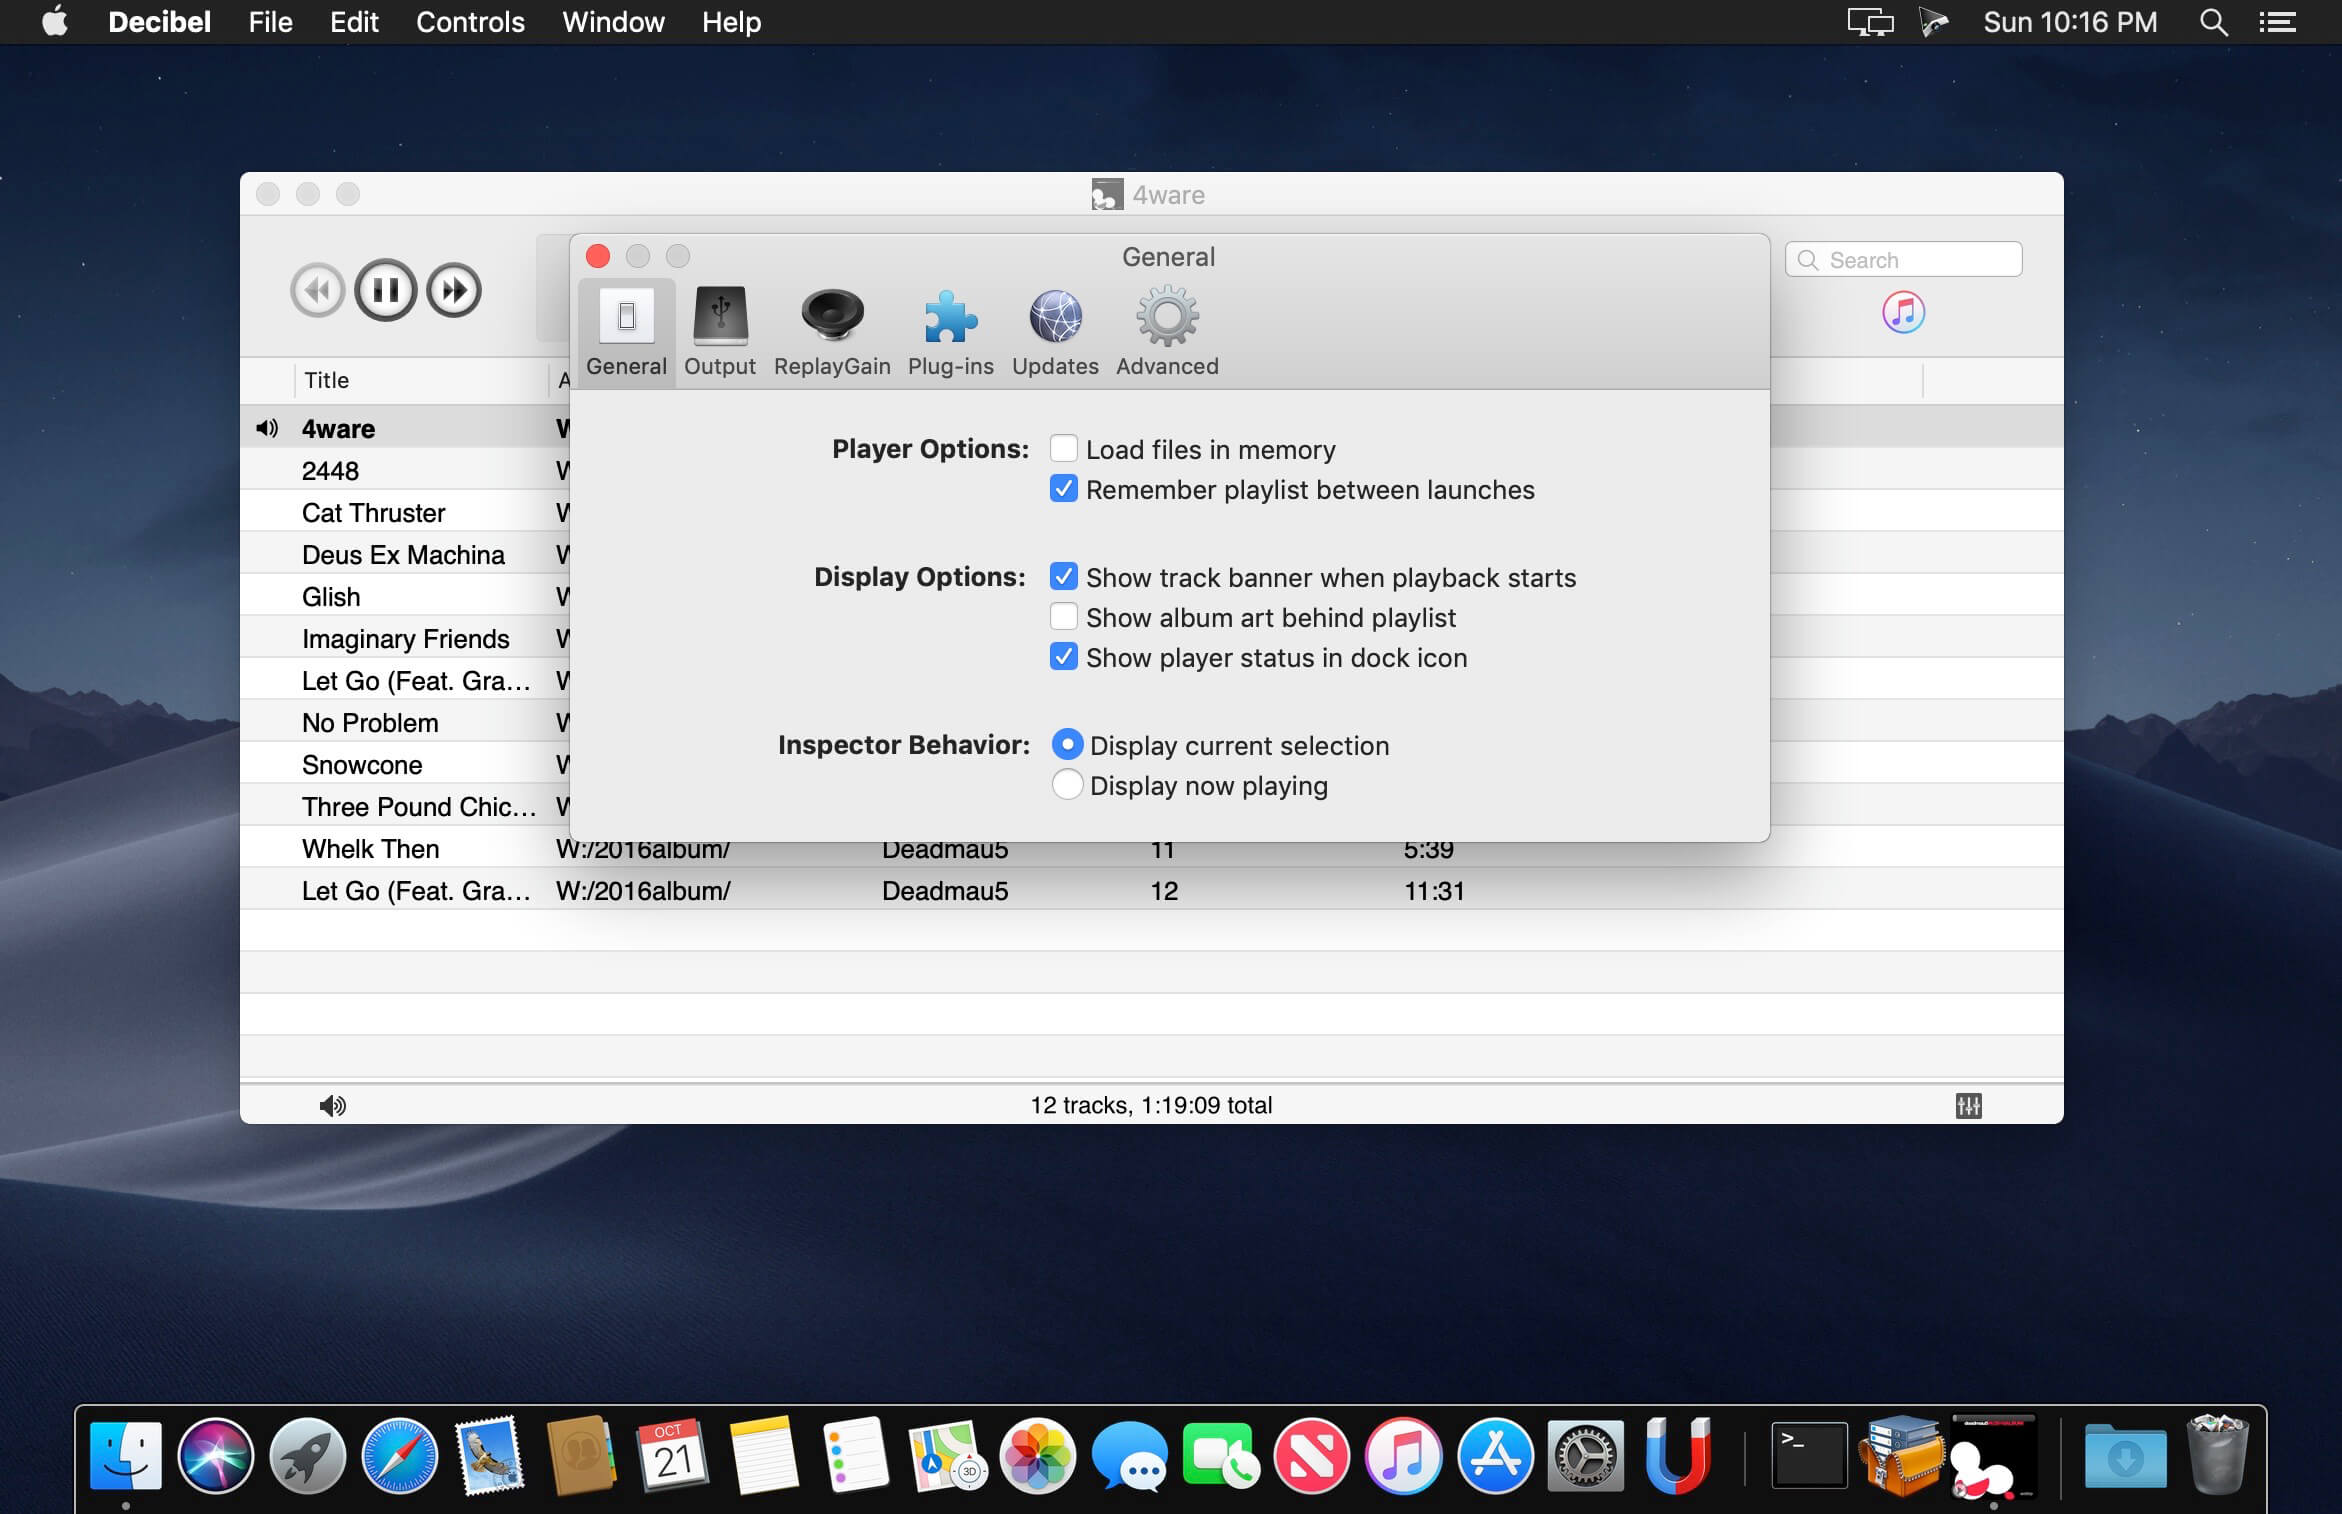Skip to next track button
2342x1514 pixels.
click(454, 291)
